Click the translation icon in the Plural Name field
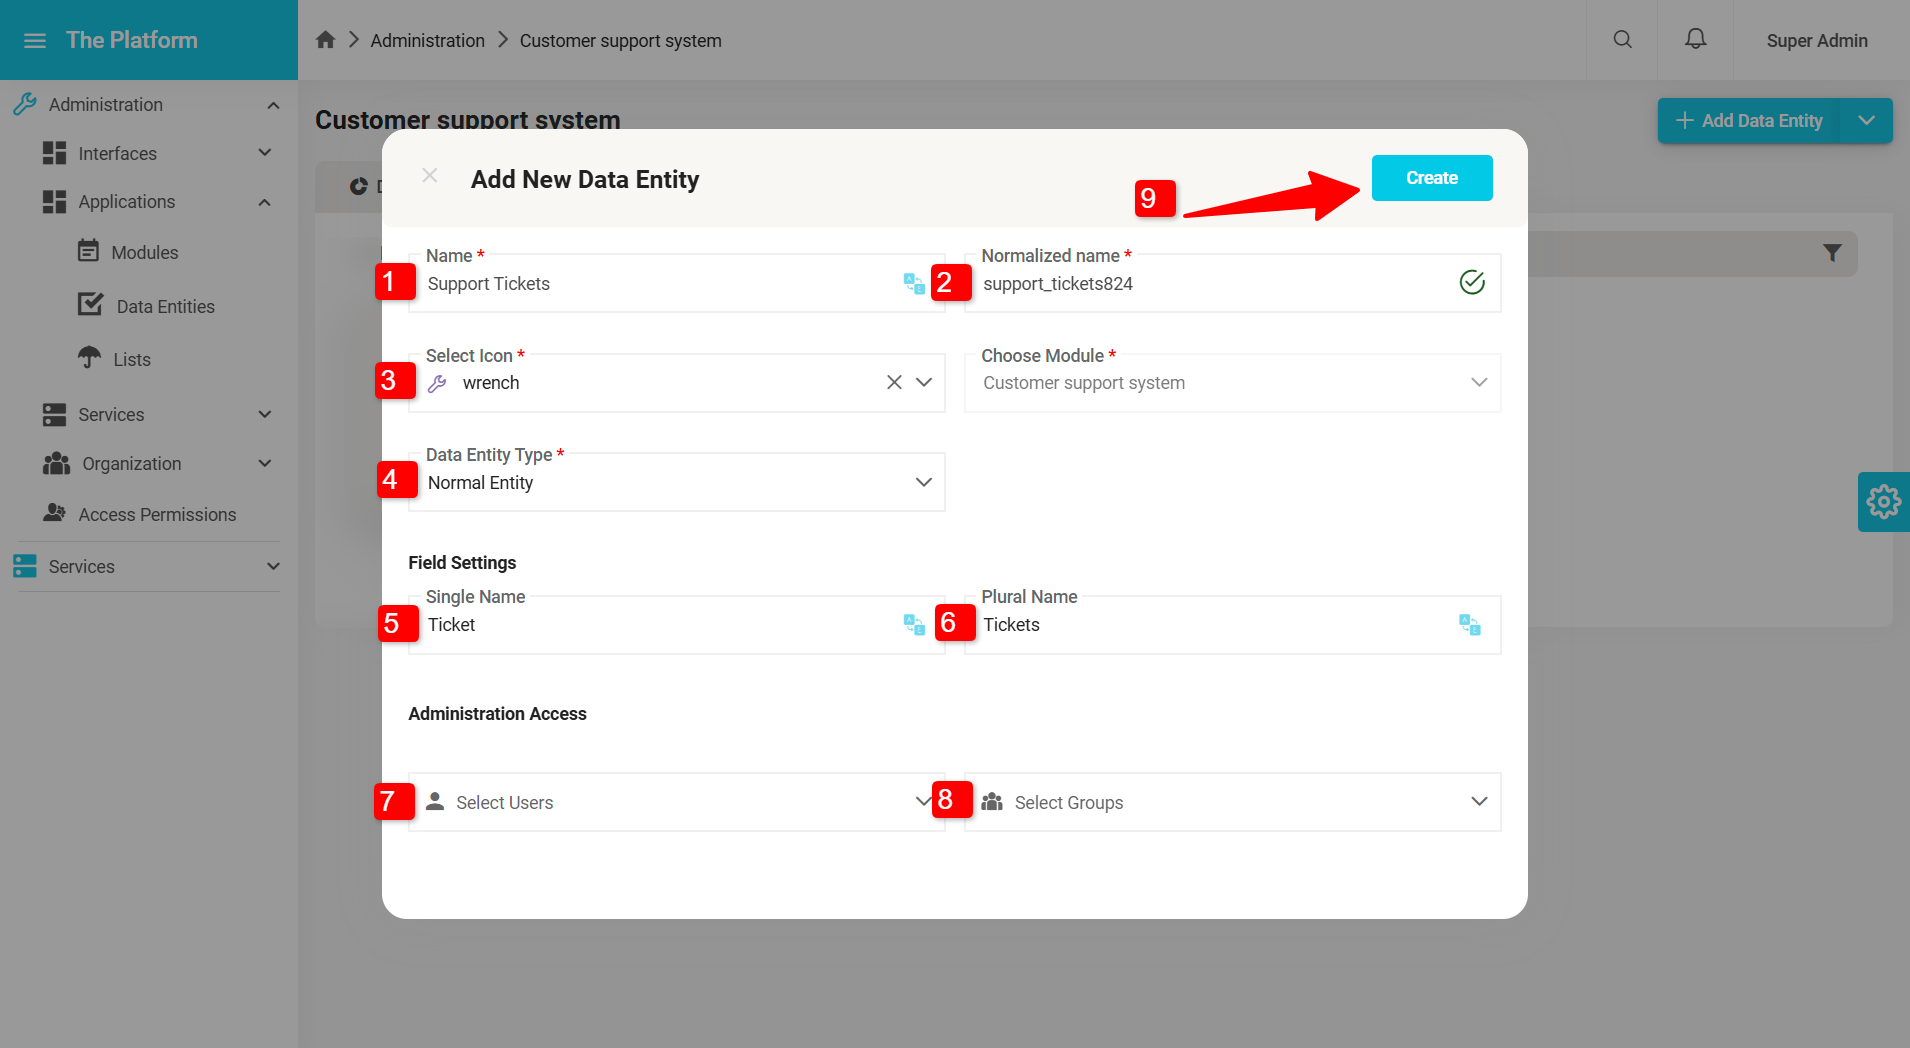The width and height of the screenshot is (1910, 1048). 1469,624
